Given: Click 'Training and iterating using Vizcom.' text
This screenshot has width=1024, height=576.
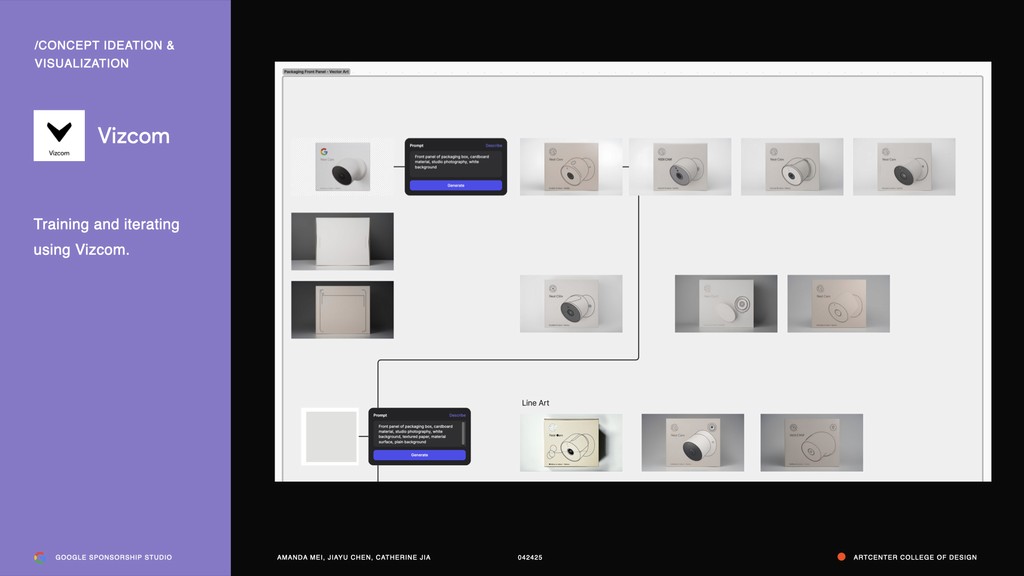Looking at the screenshot, I should 106,236.
